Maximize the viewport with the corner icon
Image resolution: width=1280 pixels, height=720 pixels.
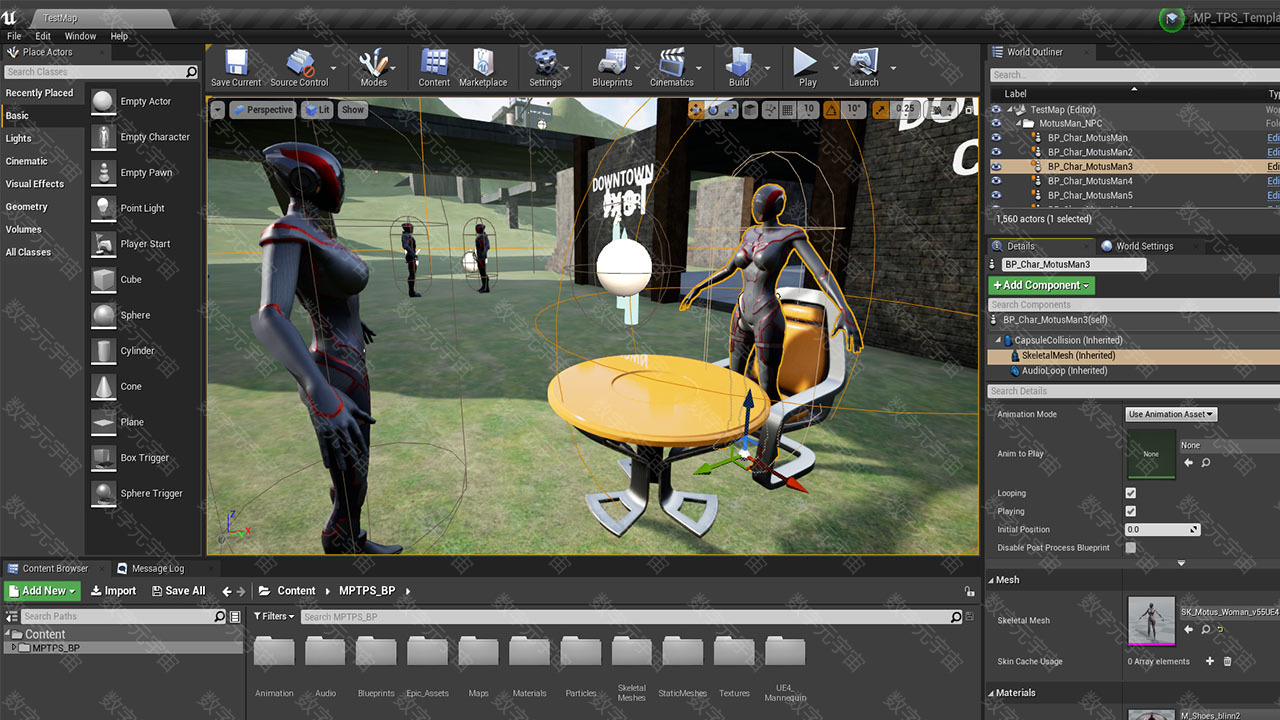969,111
